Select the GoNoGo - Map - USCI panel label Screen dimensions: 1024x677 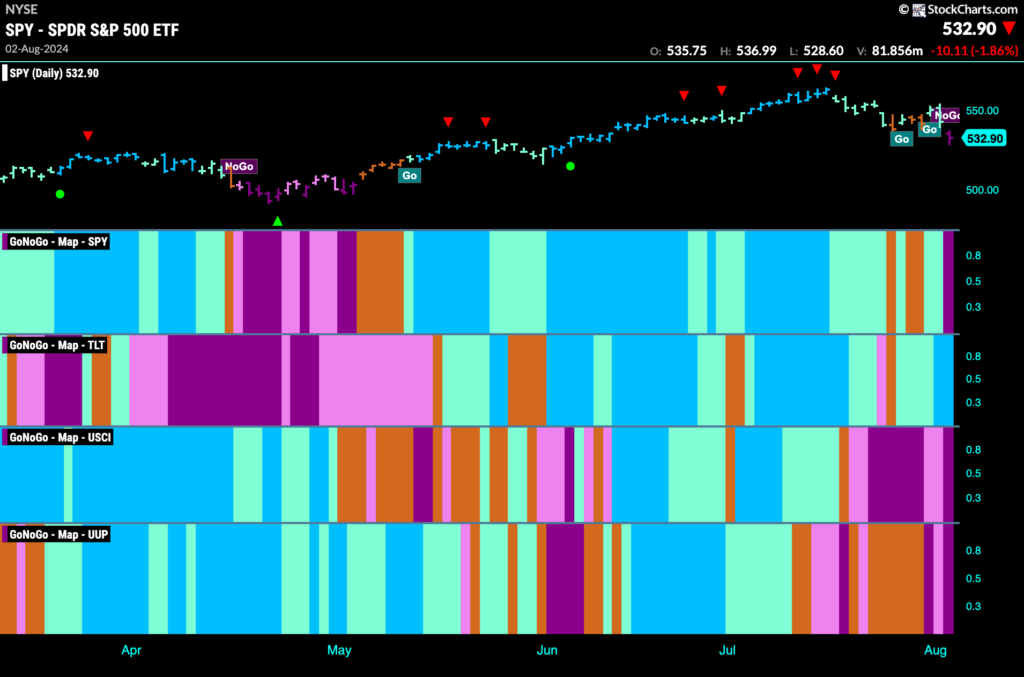point(59,437)
